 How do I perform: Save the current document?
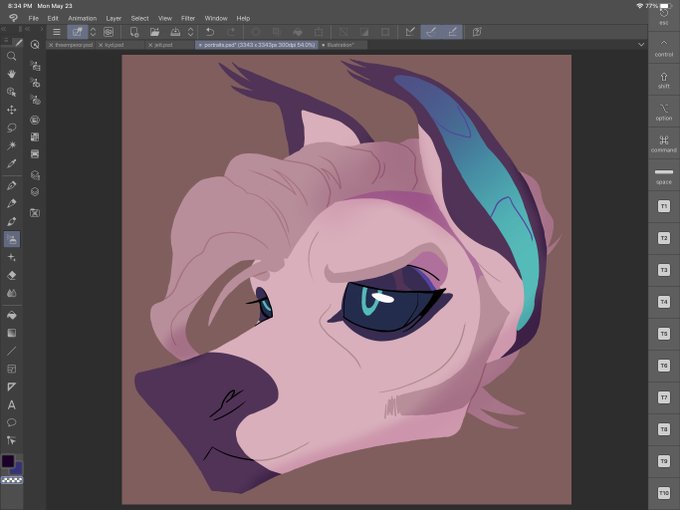[175, 32]
